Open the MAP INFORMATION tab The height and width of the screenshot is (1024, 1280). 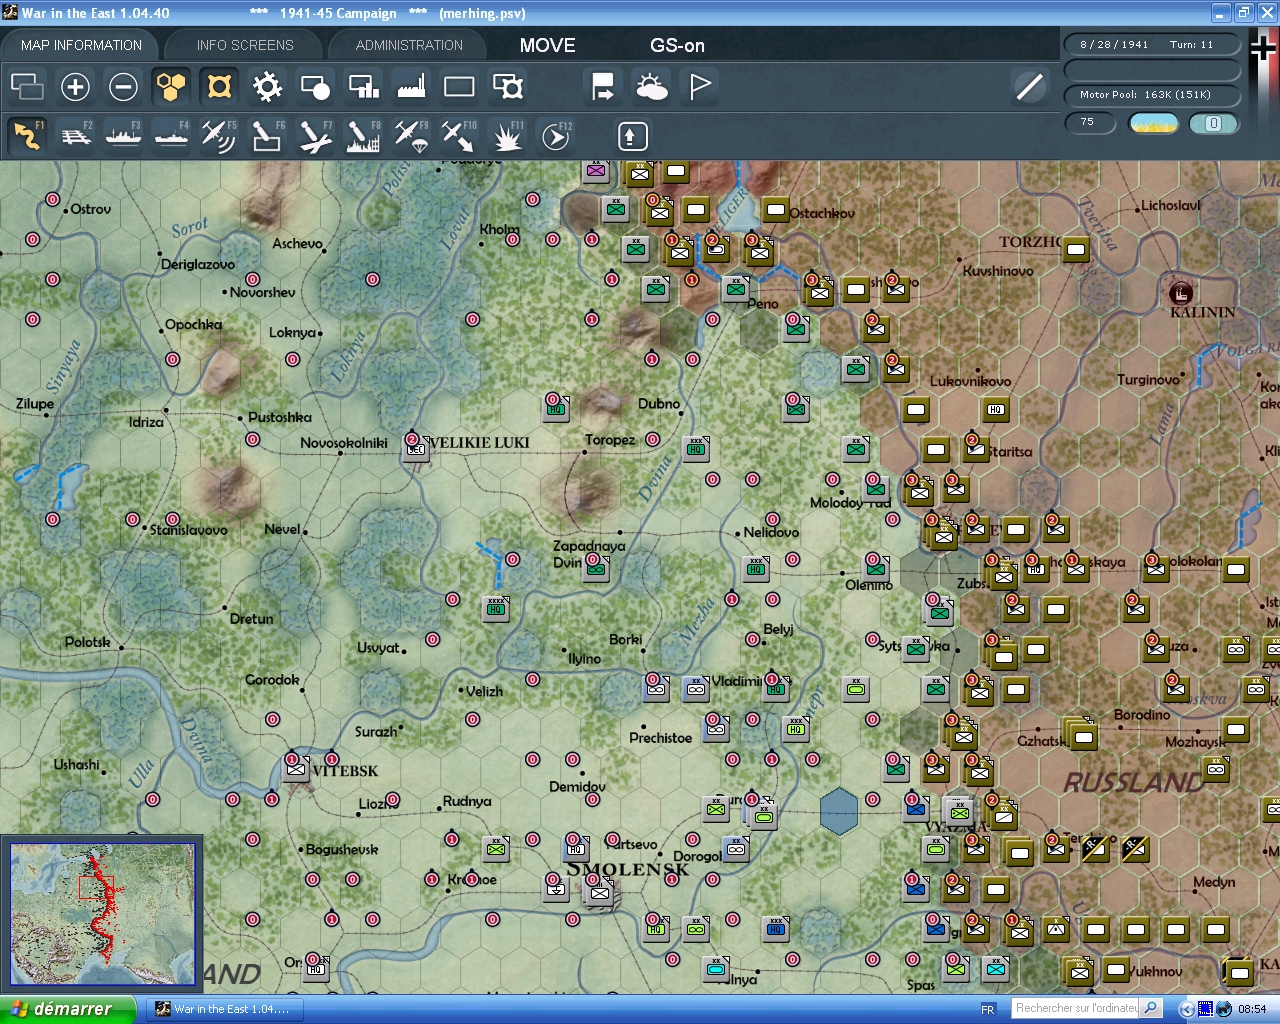point(81,45)
